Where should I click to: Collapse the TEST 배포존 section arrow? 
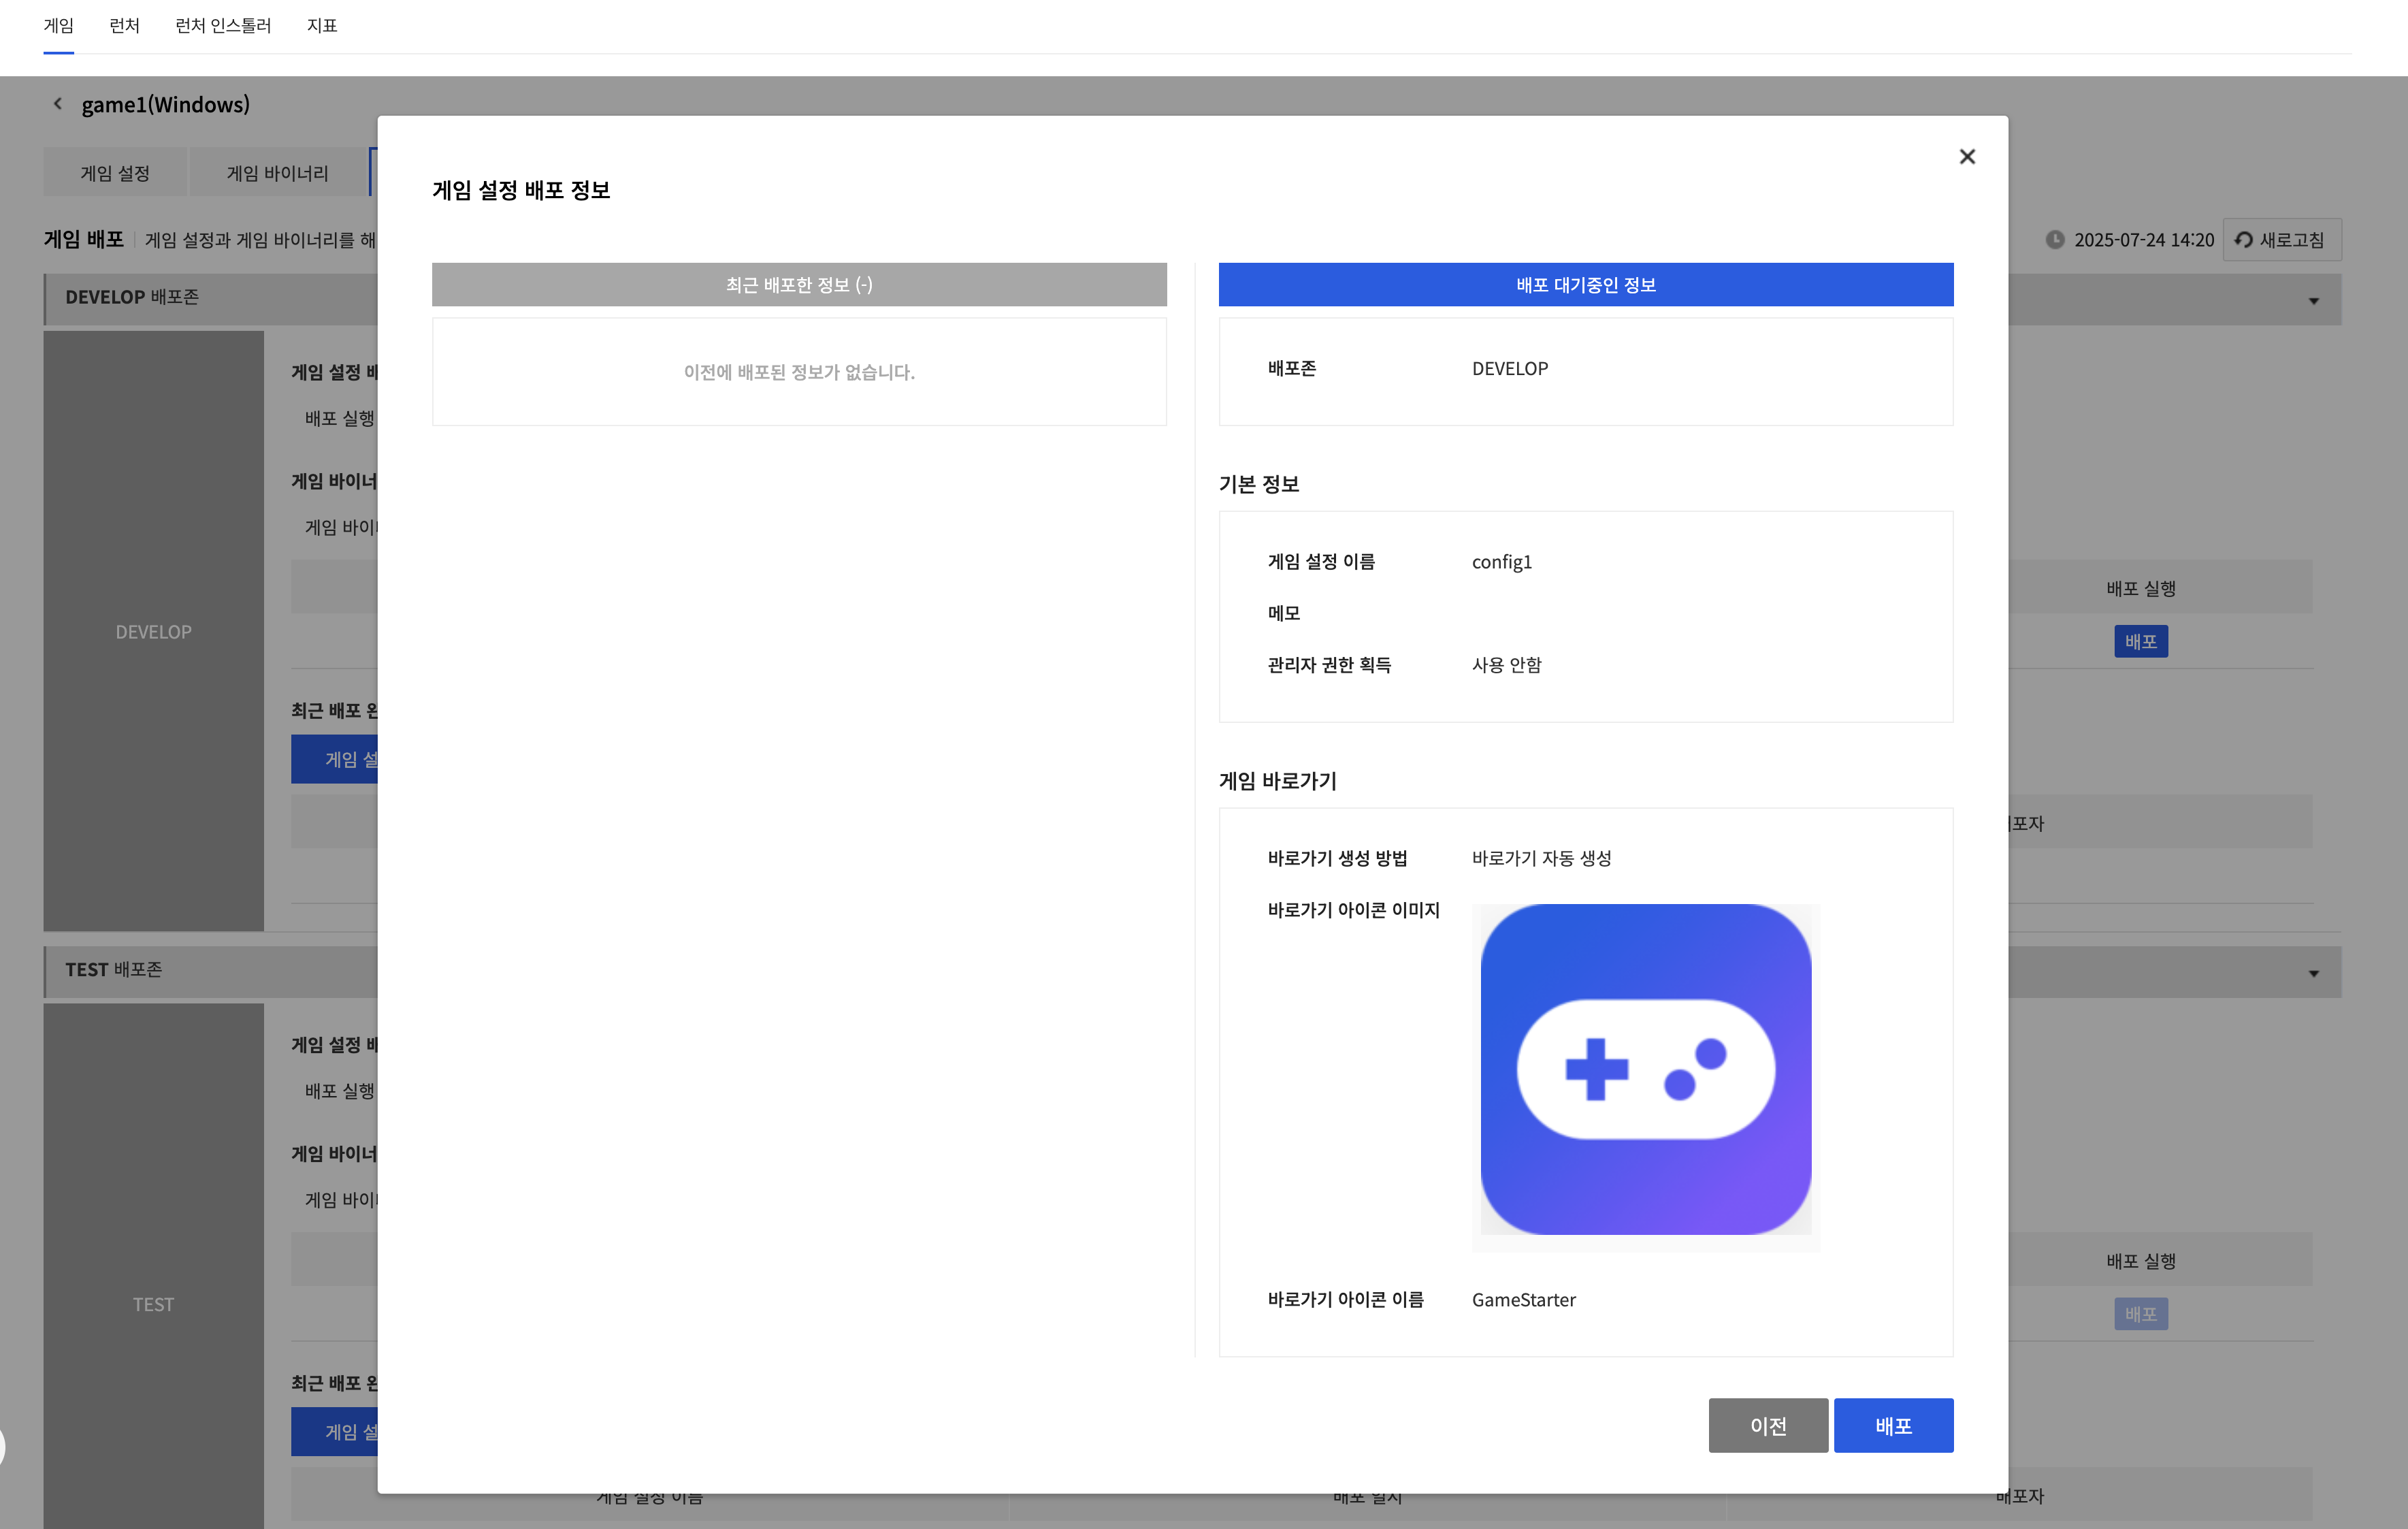2313,974
